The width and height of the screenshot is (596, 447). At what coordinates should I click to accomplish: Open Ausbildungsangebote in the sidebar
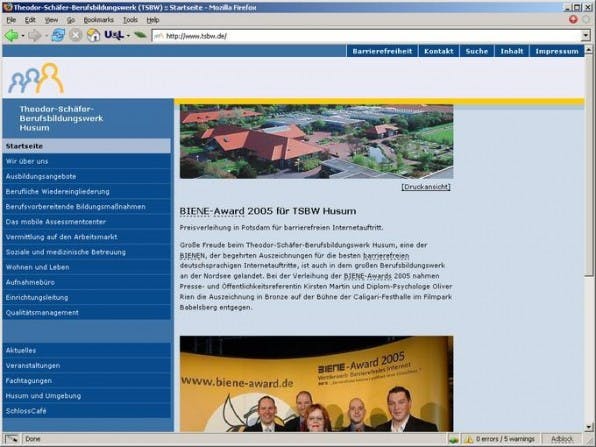[x=87, y=176]
